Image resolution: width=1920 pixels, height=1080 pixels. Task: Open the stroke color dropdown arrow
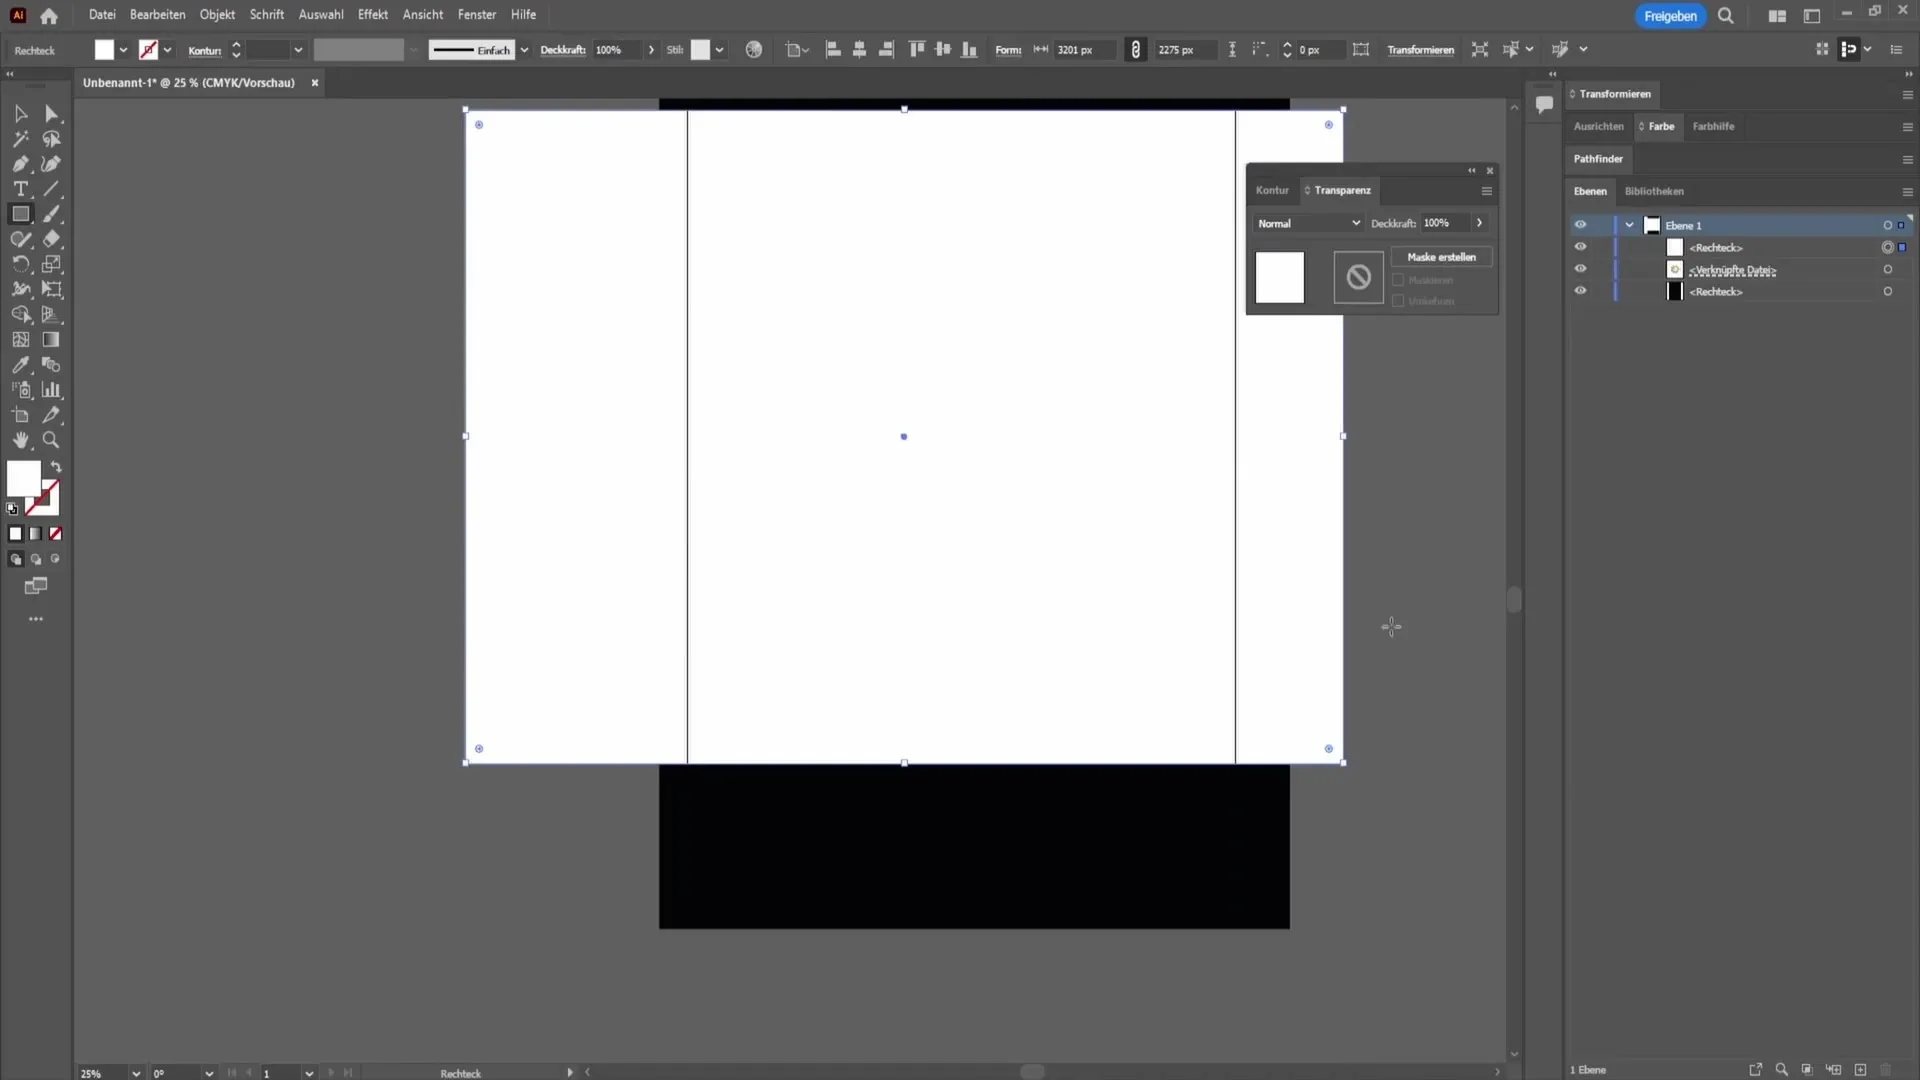point(167,50)
